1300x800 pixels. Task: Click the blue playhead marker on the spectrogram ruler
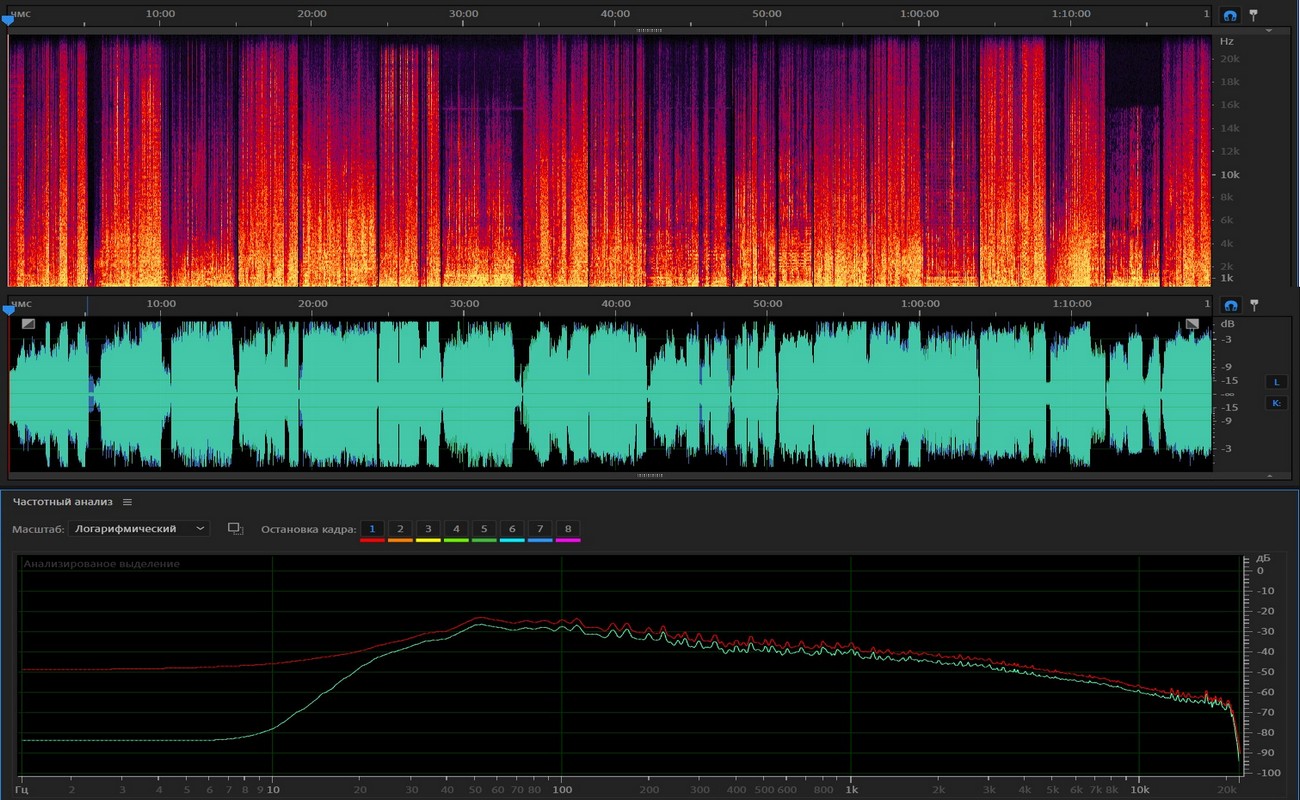click(x=8, y=21)
